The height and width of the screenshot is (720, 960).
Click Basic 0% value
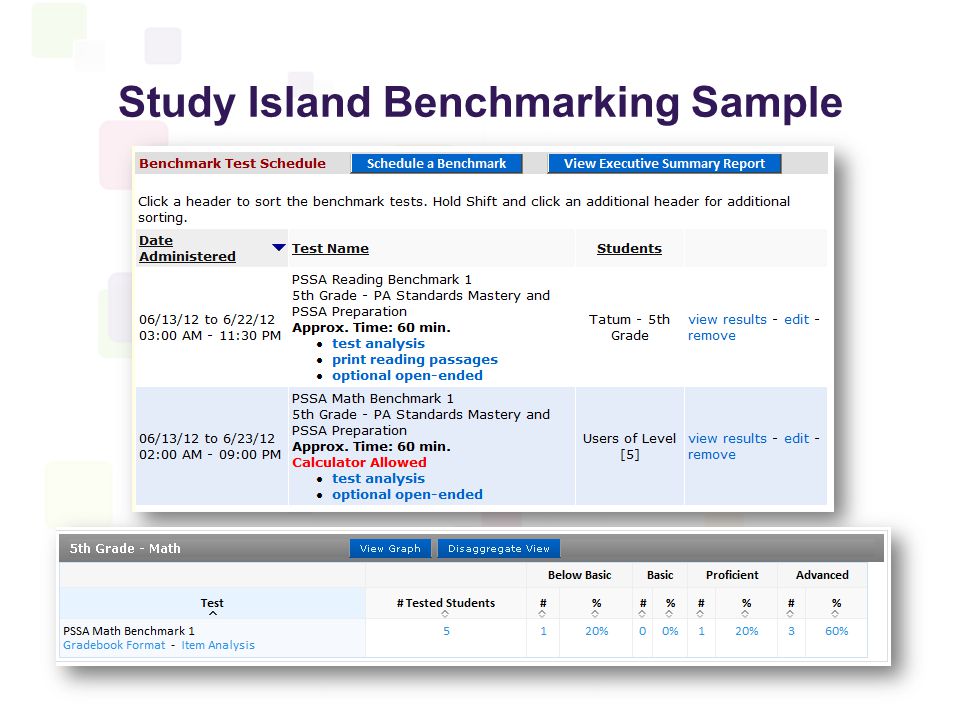pos(670,631)
